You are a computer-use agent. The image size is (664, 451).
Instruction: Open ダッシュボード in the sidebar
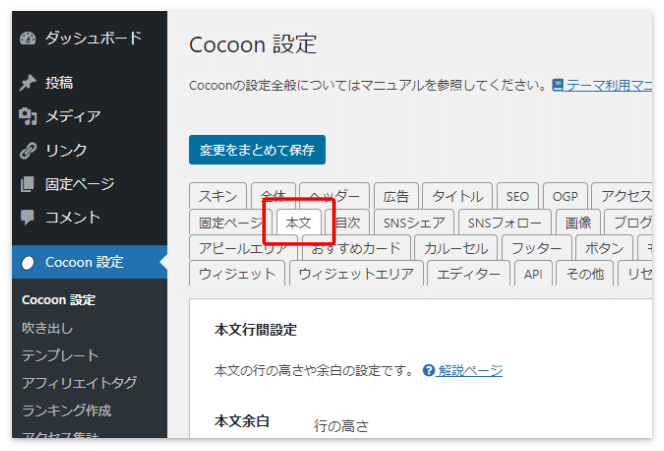tap(89, 38)
